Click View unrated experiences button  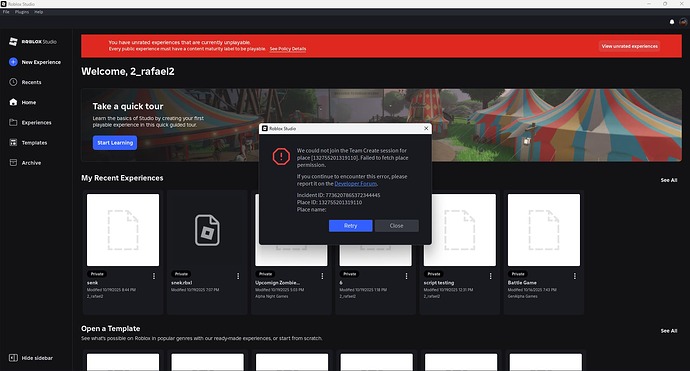click(x=629, y=46)
